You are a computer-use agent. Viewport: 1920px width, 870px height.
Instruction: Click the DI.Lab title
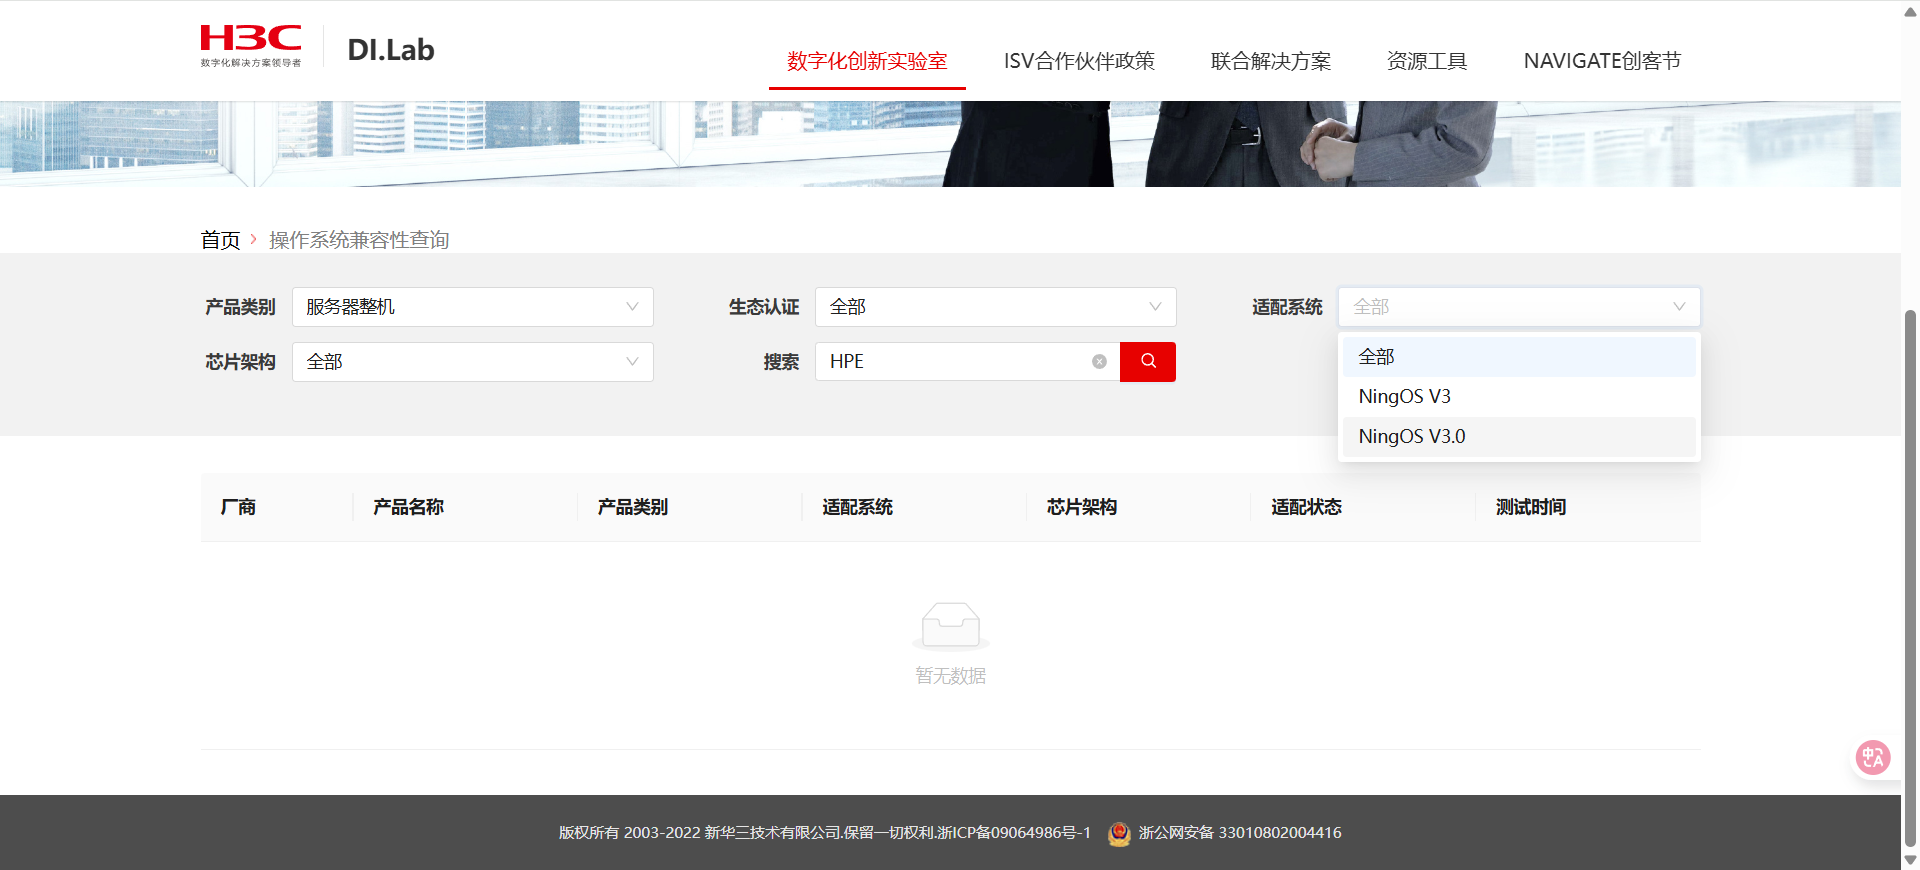391,50
